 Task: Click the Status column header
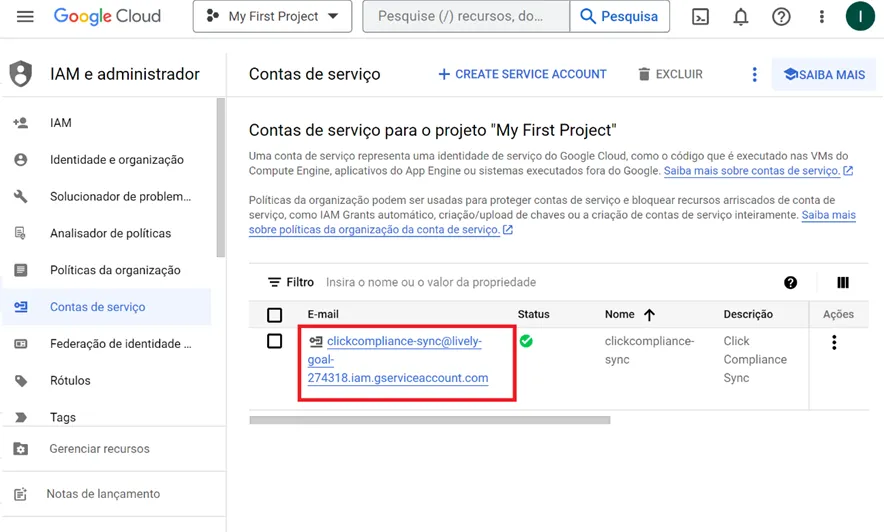click(533, 314)
